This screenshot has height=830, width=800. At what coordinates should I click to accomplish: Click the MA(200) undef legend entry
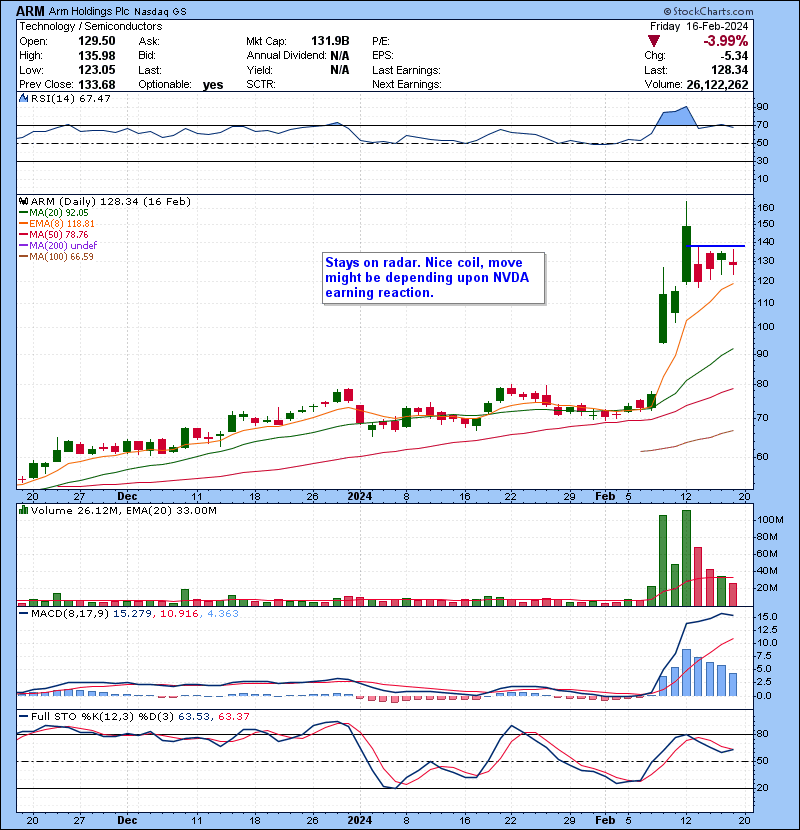[x=58, y=245]
